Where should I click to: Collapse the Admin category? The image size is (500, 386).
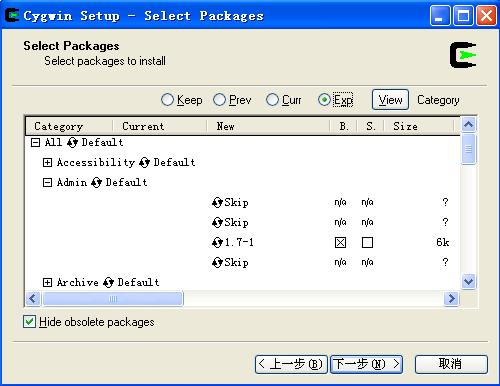click(x=47, y=183)
